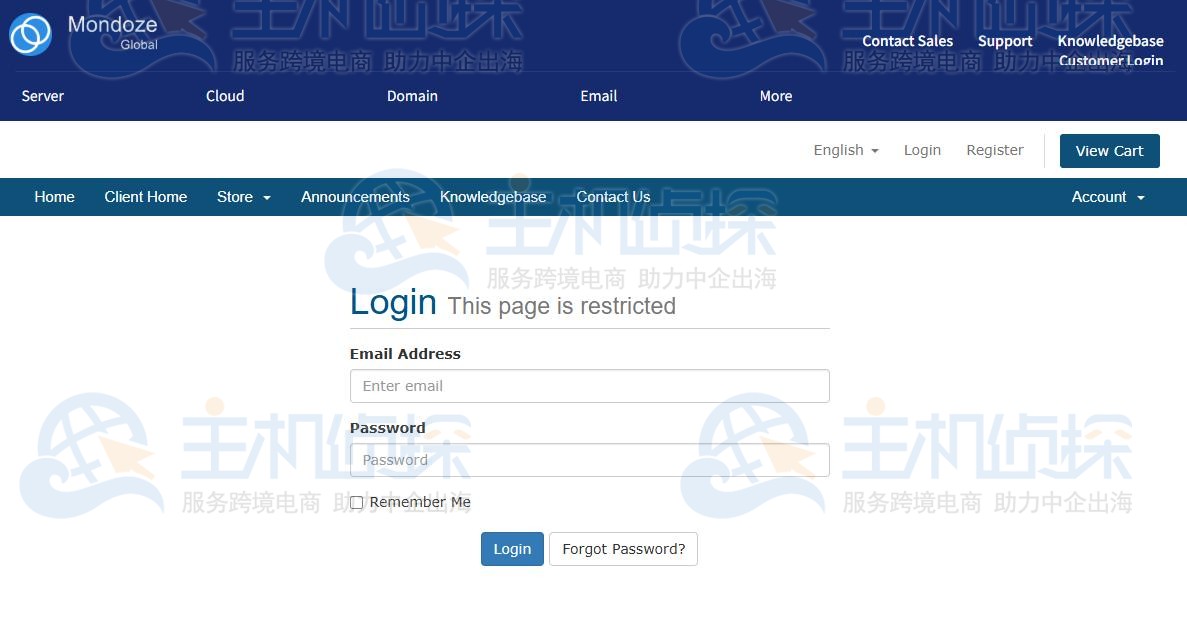Viewport: 1187px width, 626px height.
Task: Select the Email menu item
Action: (598, 96)
